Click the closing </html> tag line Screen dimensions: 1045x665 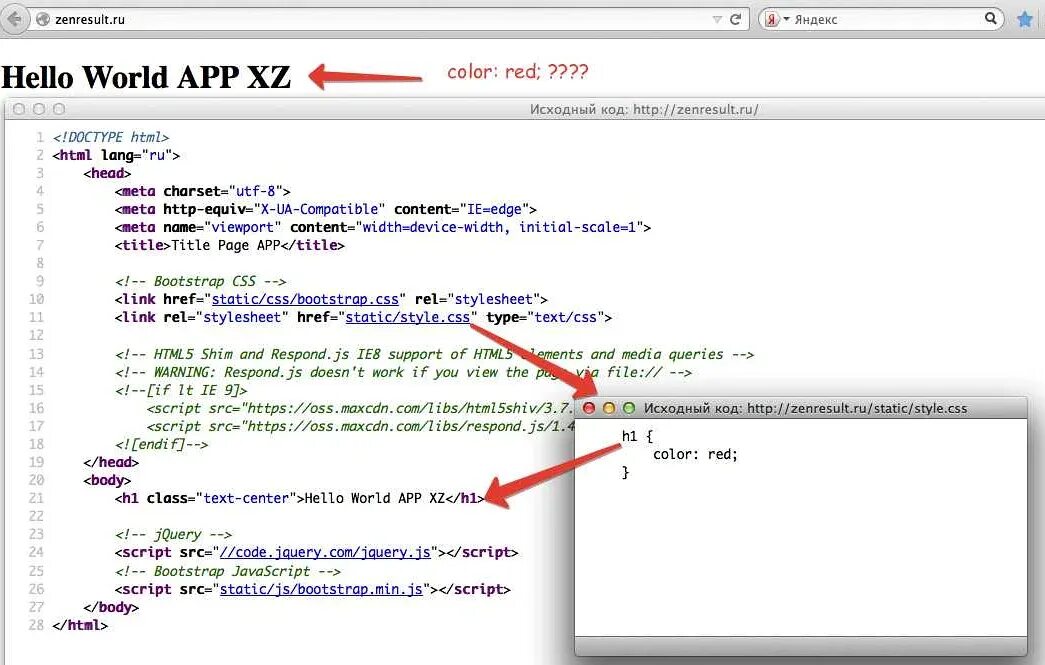click(x=80, y=625)
